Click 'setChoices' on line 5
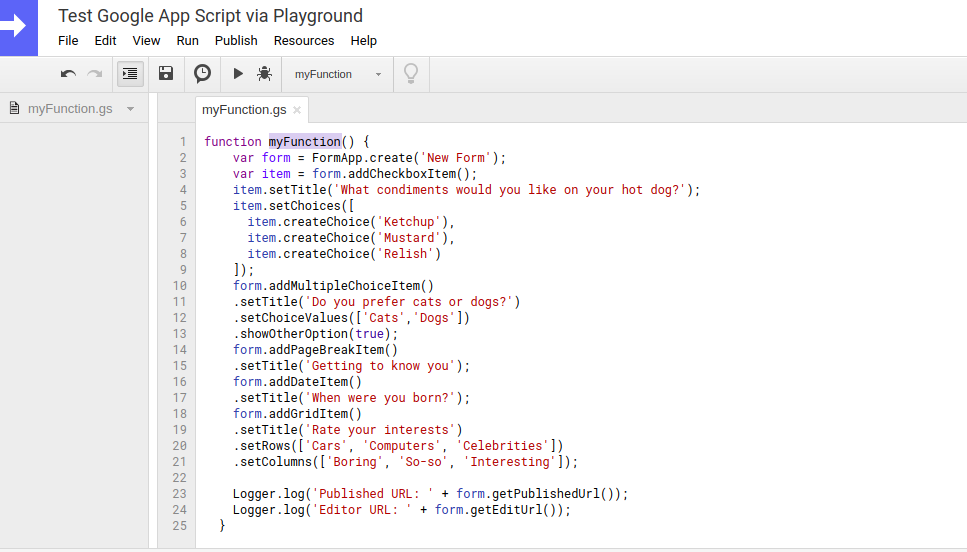Image resolution: width=967 pixels, height=552 pixels. [x=305, y=206]
